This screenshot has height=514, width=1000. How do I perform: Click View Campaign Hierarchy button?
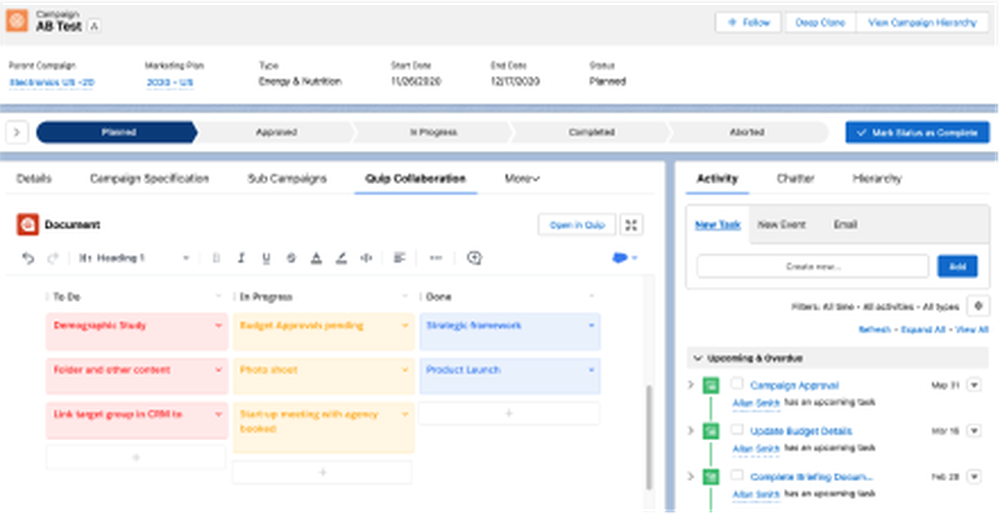click(922, 22)
